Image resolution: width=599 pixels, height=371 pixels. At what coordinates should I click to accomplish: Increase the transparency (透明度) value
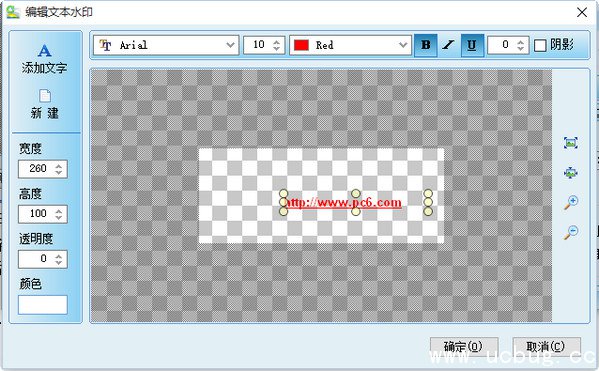click(x=58, y=256)
